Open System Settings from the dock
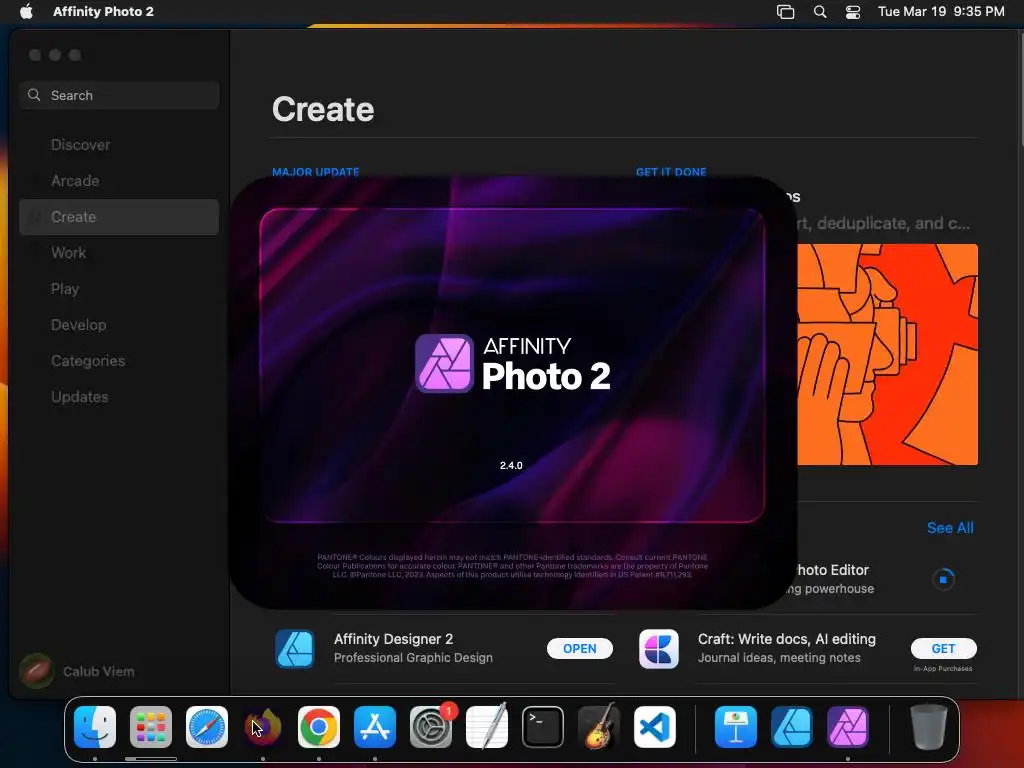 click(x=431, y=727)
